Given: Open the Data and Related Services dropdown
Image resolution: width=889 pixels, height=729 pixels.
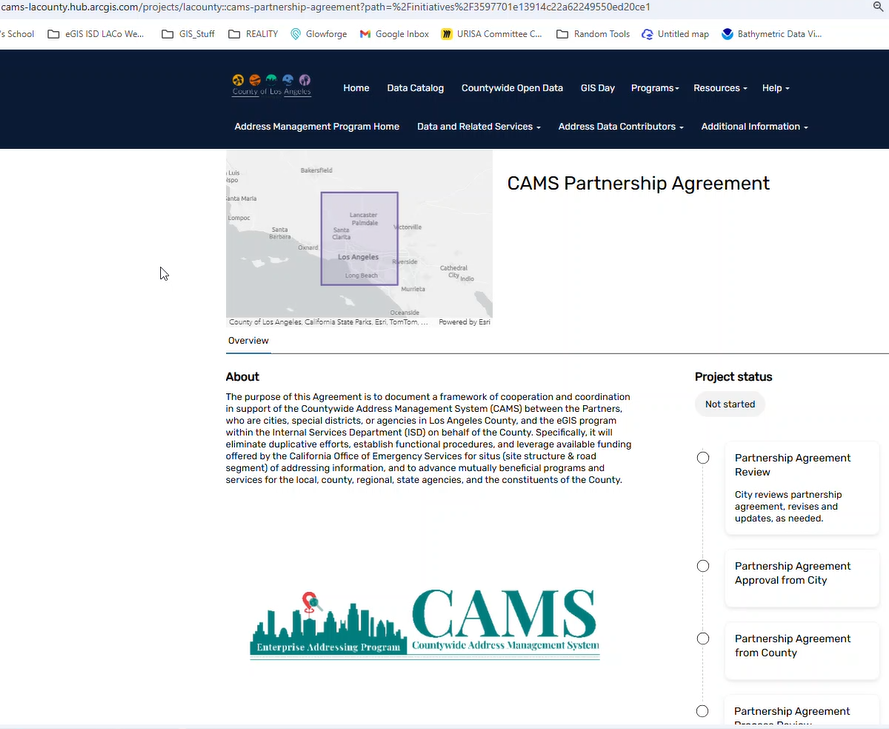Looking at the screenshot, I should coord(478,127).
